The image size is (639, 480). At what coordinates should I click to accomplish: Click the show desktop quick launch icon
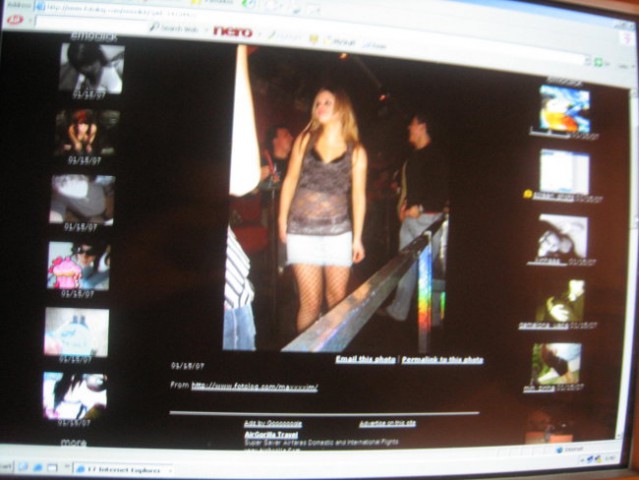click(x=23, y=467)
